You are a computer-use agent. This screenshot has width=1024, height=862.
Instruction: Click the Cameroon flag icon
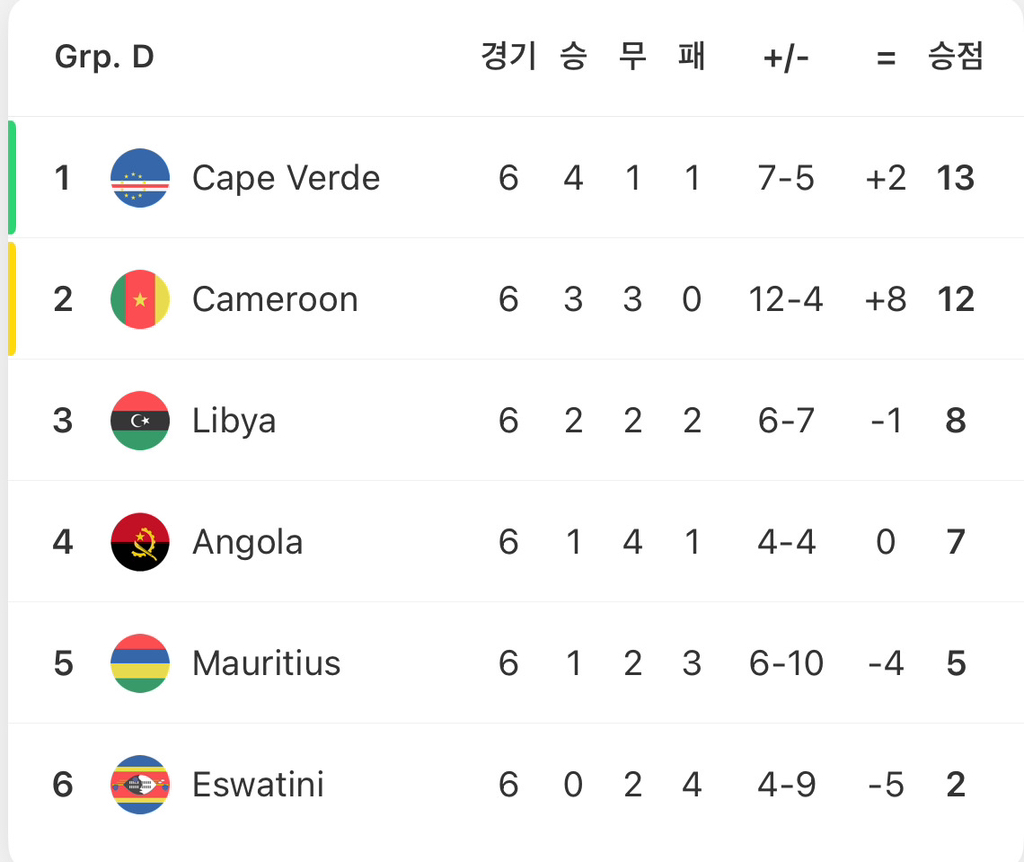[x=140, y=300]
